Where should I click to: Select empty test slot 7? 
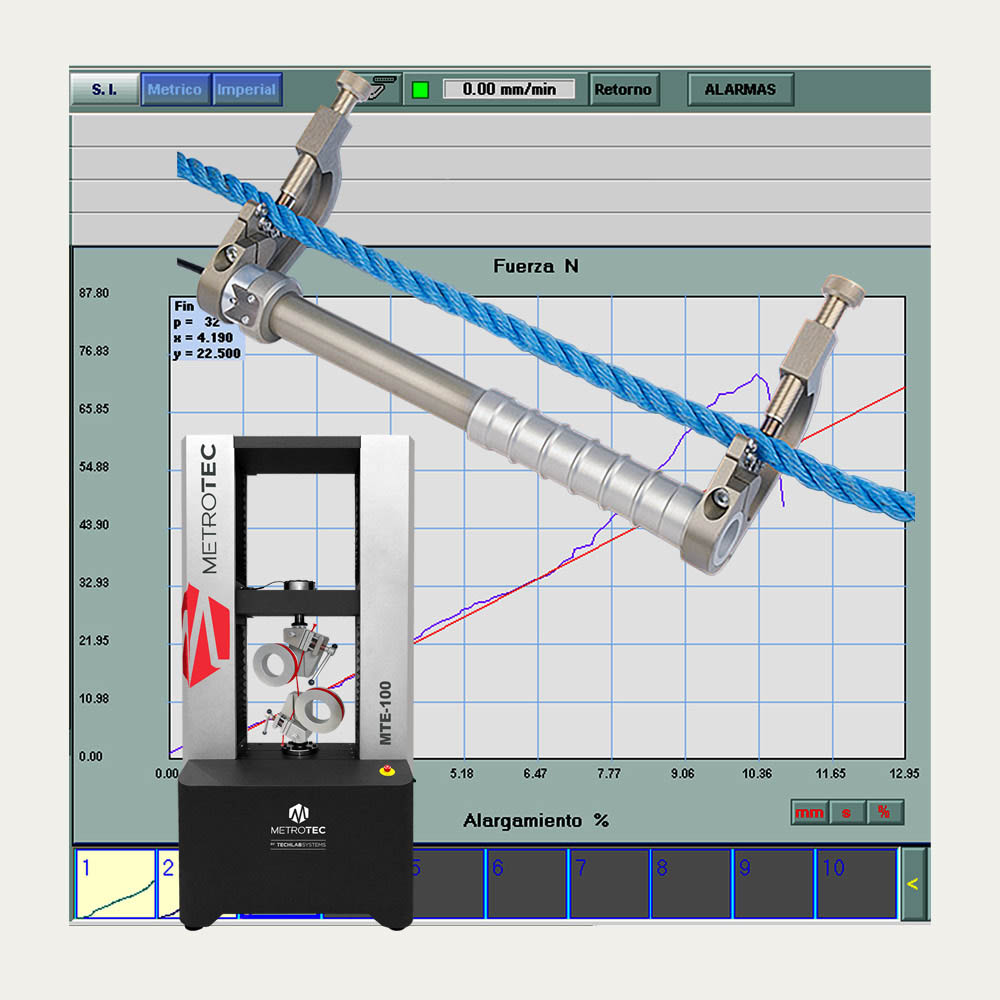609,884
